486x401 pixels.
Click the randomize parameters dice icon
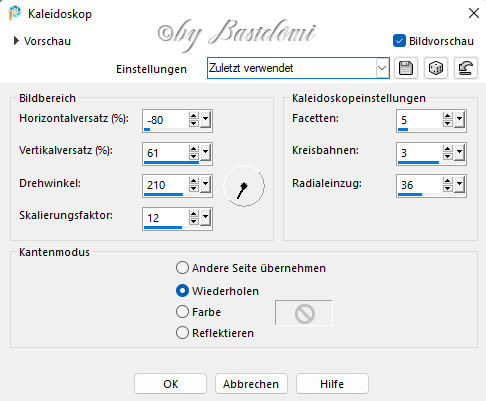436,68
